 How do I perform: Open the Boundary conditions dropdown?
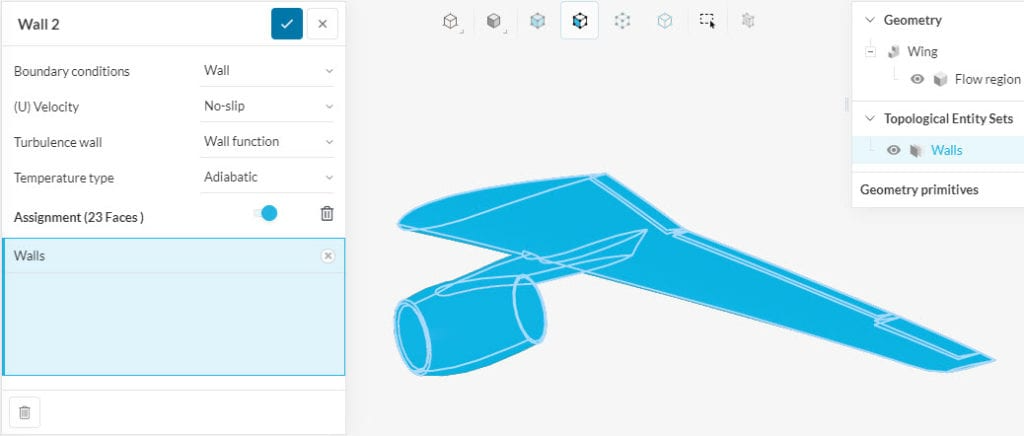(x=267, y=71)
